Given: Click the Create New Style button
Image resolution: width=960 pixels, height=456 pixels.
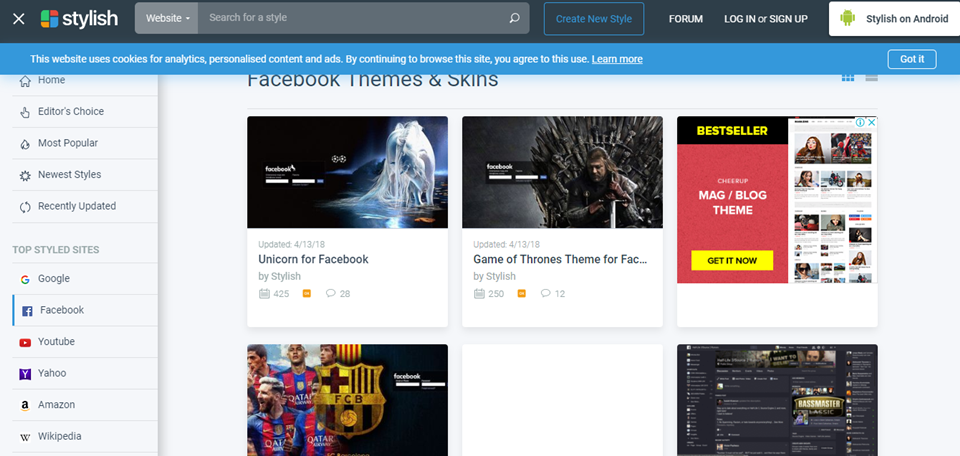Looking at the screenshot, I should click(x=594, y=19).
